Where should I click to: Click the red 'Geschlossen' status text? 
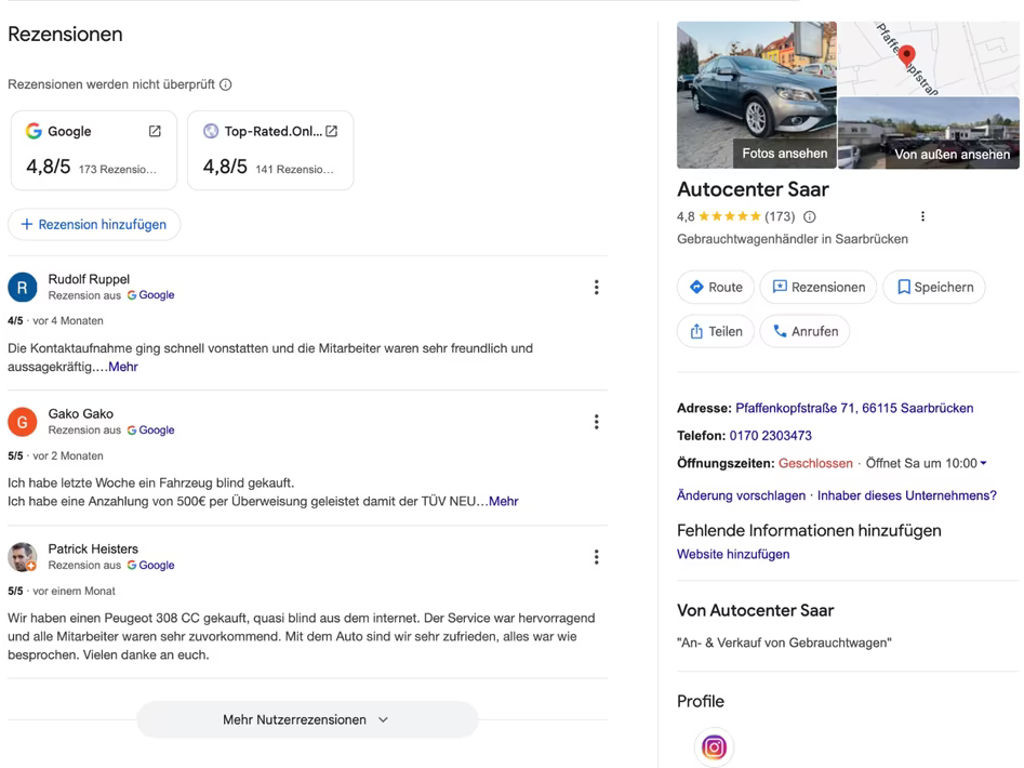coord(816,464)
